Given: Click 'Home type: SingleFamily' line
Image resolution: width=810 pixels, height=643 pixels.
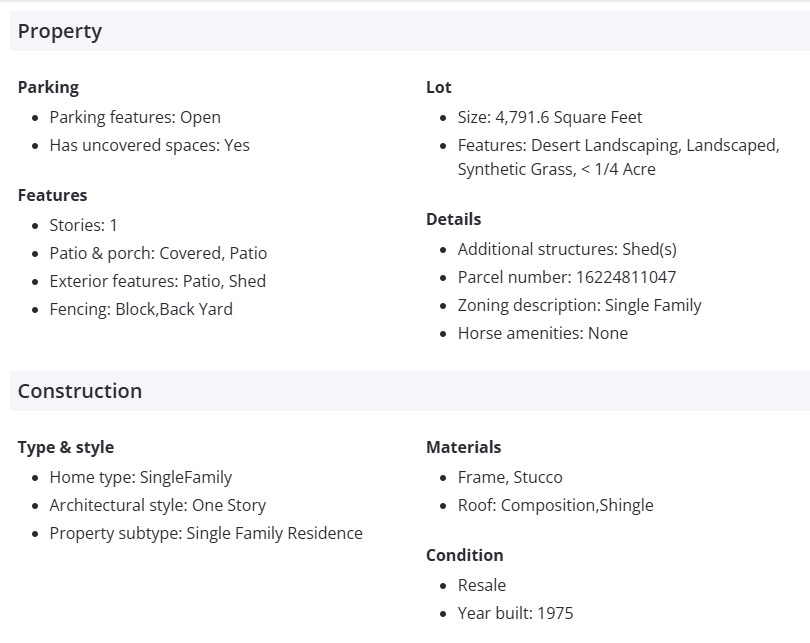Looking at the screenshot, I should [141, 477].
